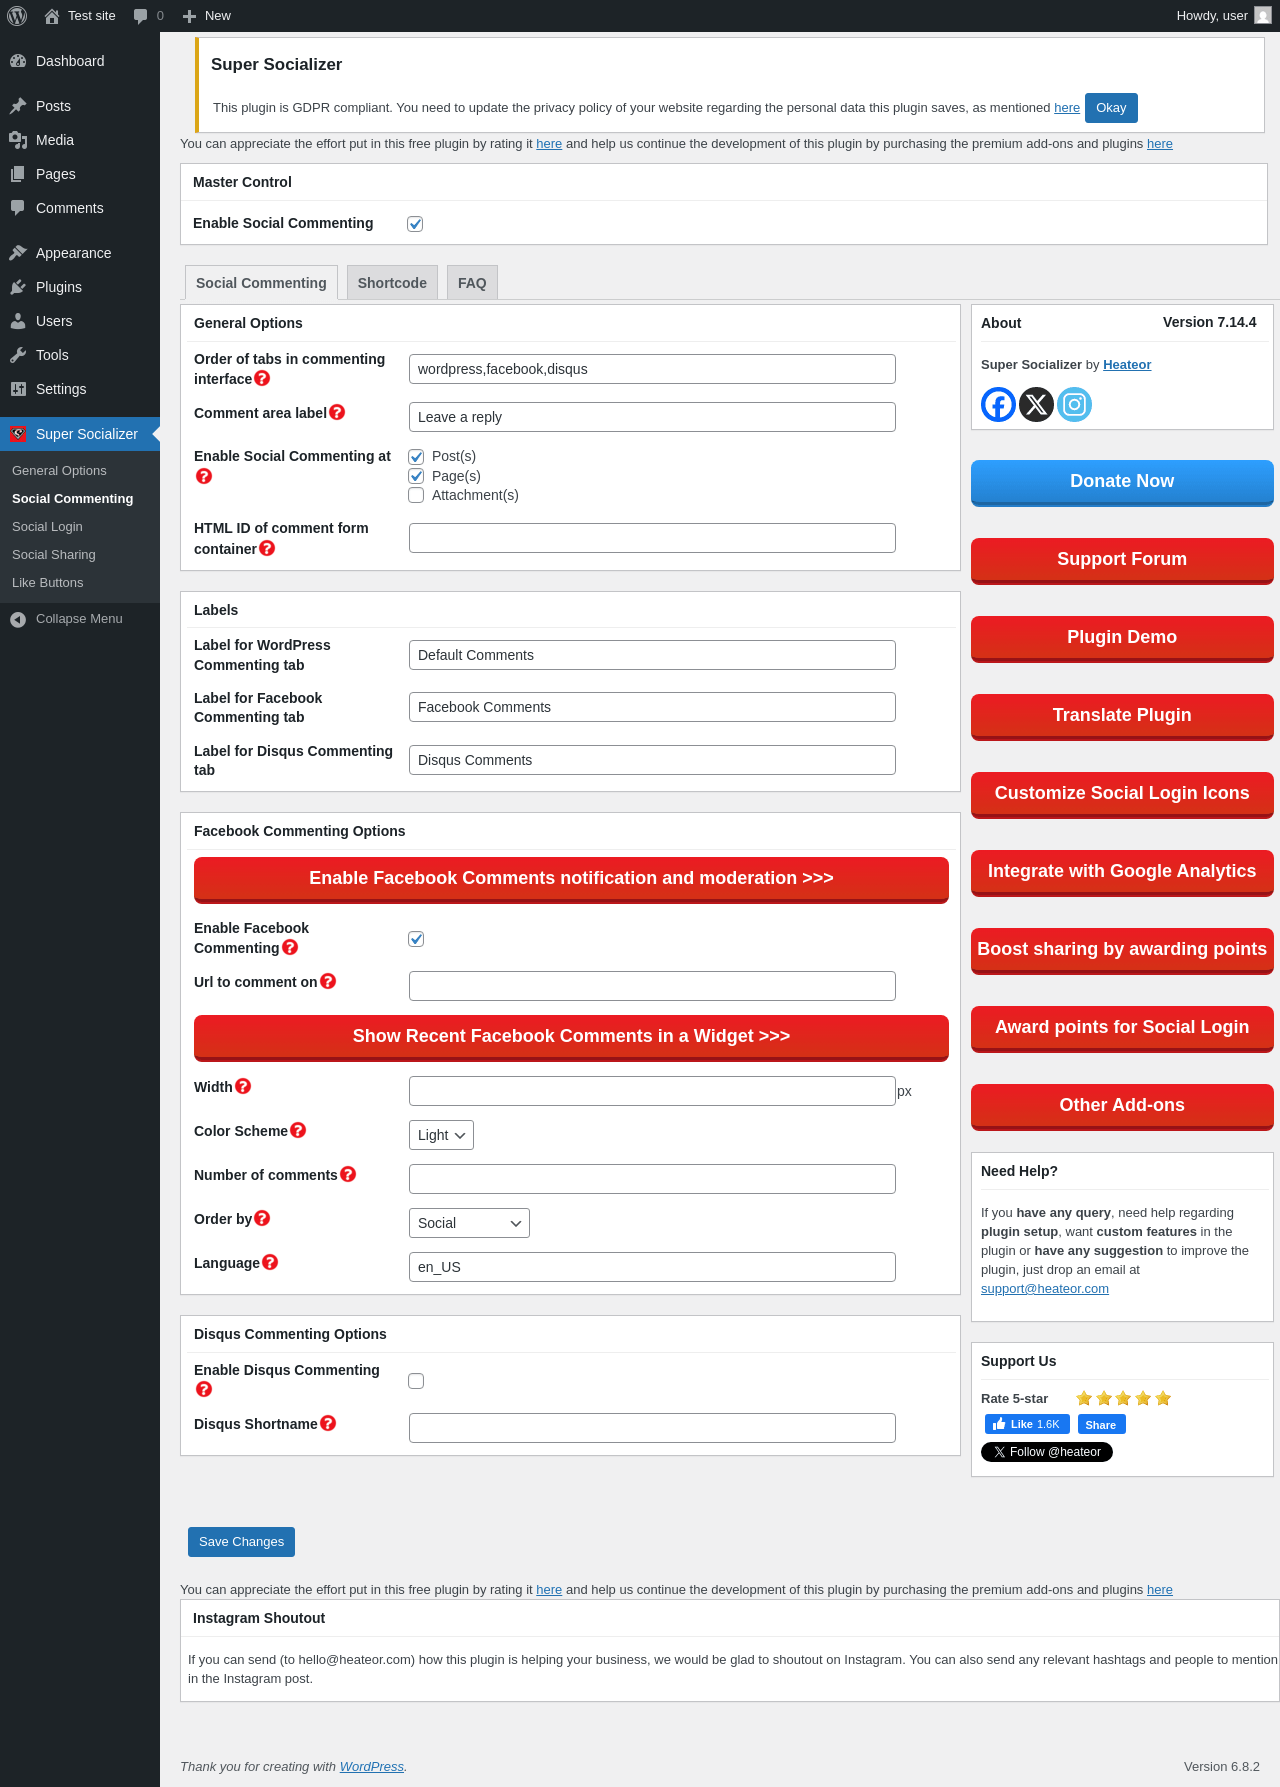
Task: Open Social Login submenu item
Action: coord(47,527)
